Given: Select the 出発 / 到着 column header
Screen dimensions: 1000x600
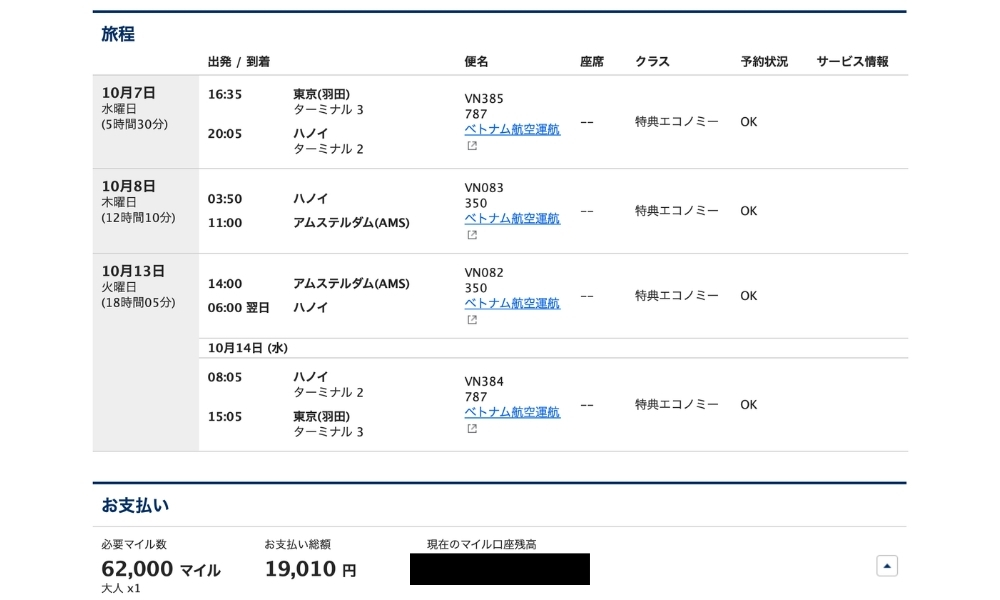Looking at the screenshot, I should click(238, 61).
